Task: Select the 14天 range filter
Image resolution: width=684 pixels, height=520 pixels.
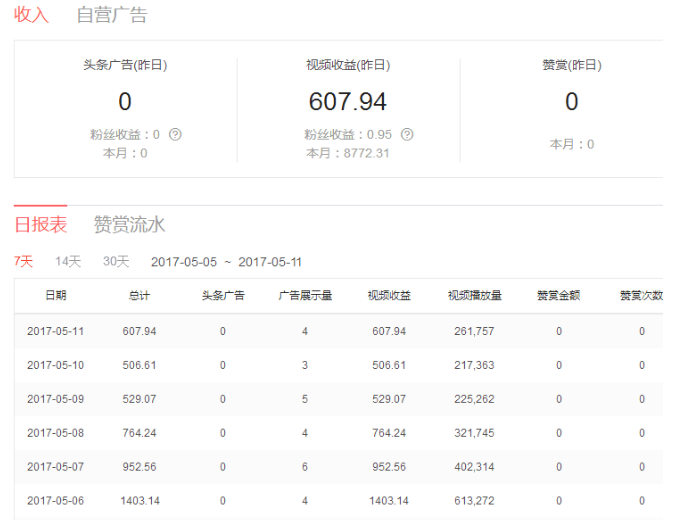Action: pyautogui.click(x=68, y=262)
